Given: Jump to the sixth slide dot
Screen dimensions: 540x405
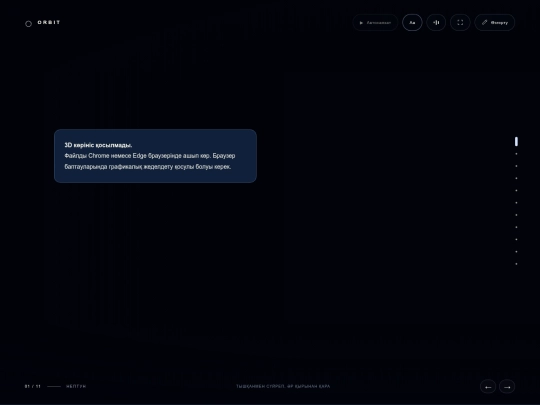Looking at the screenshot, I should click(x=516, y=203).
